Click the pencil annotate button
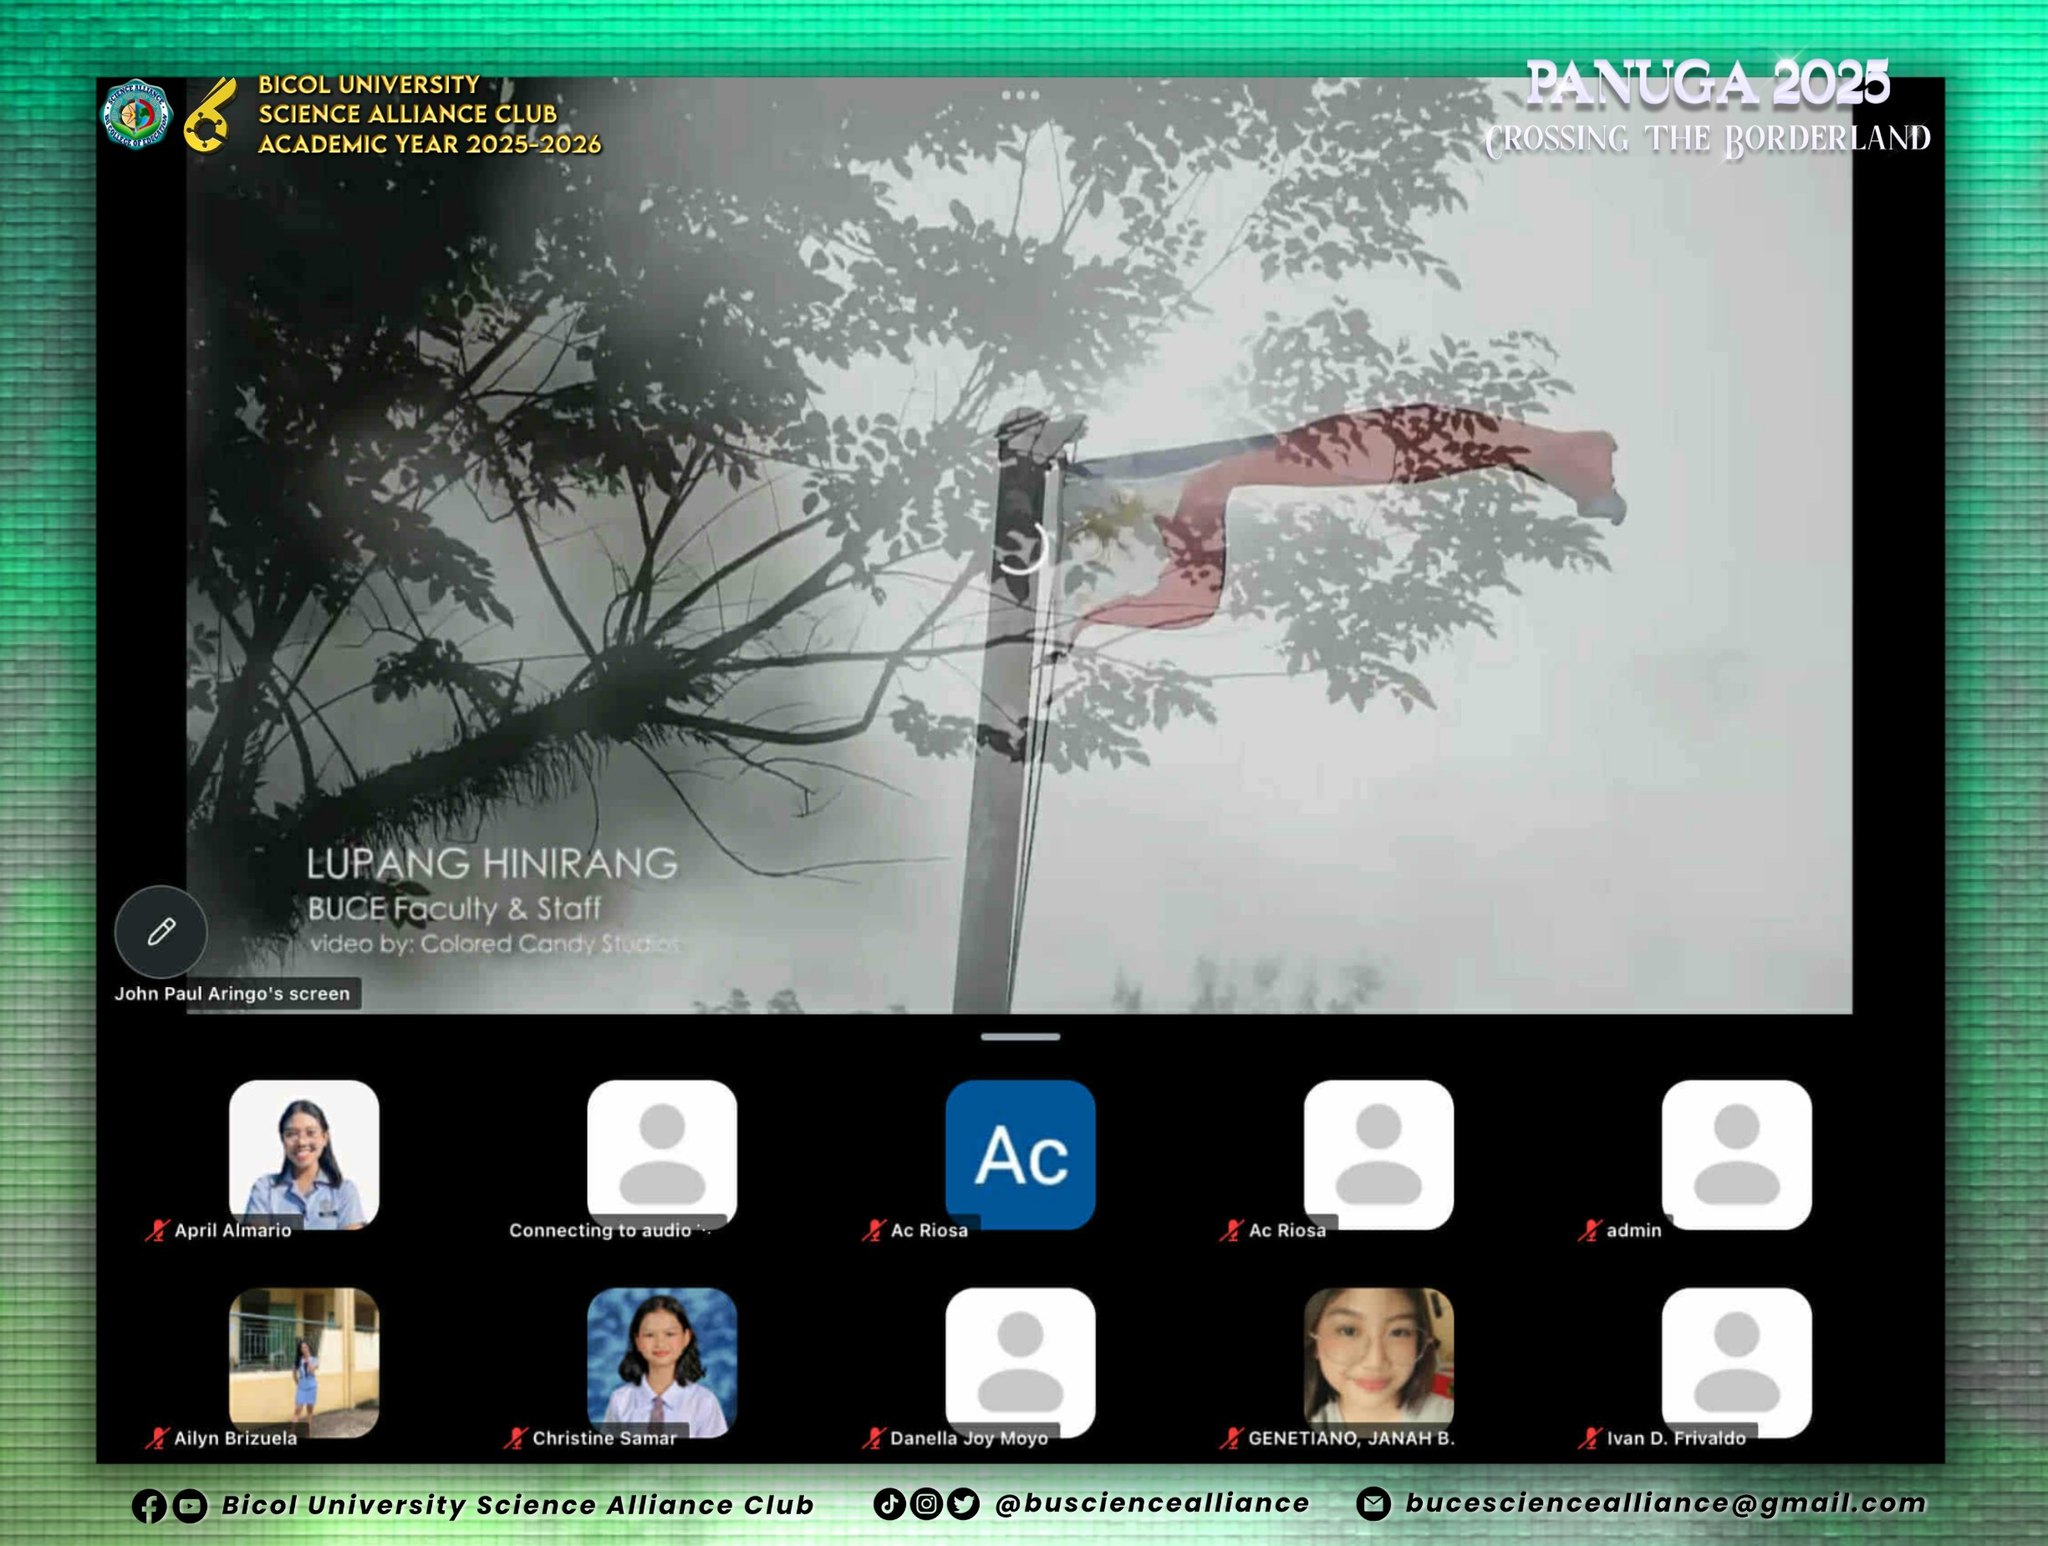Screen dimensions: 2048x1546 pyautogui.click(x=161, y=932)
